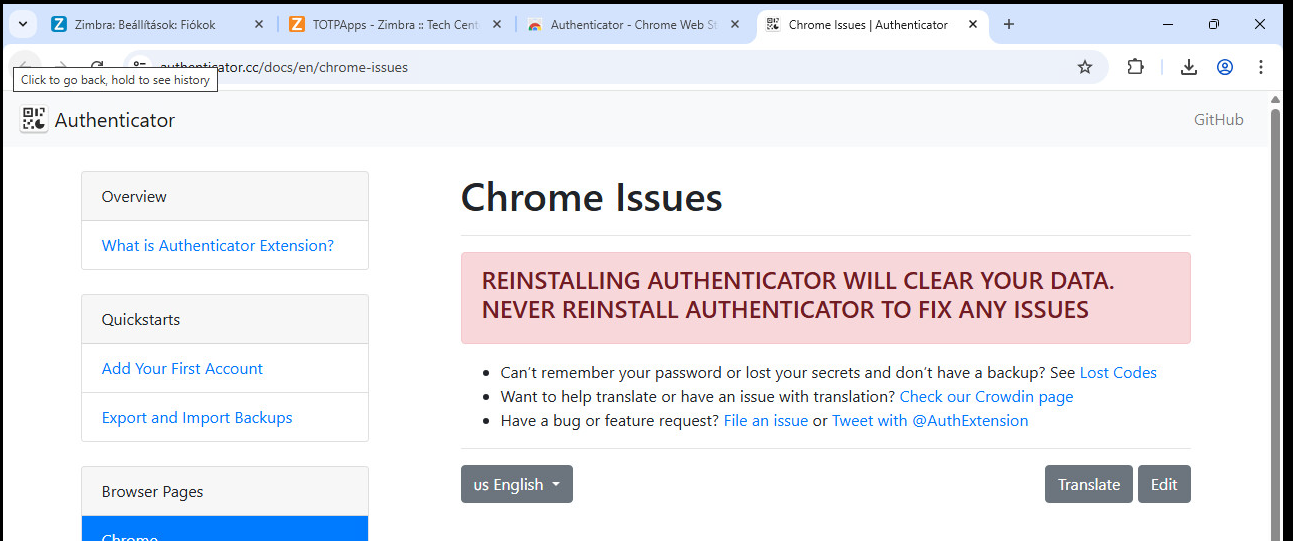The image size is (1293, 541).
Task: Click the Translate button
Action: [x=1089, y=484]
